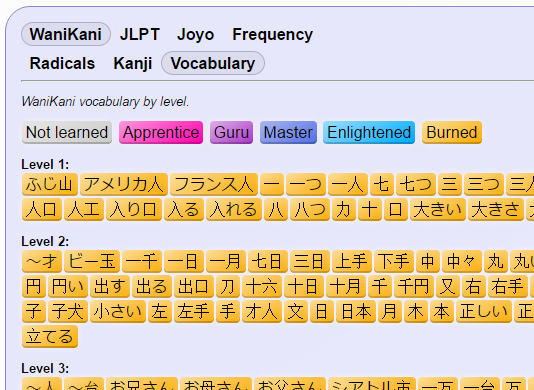Open the 立てる vocabulary item
The height and width of the screenshot is (390, 534).
[x=50, y=337]
